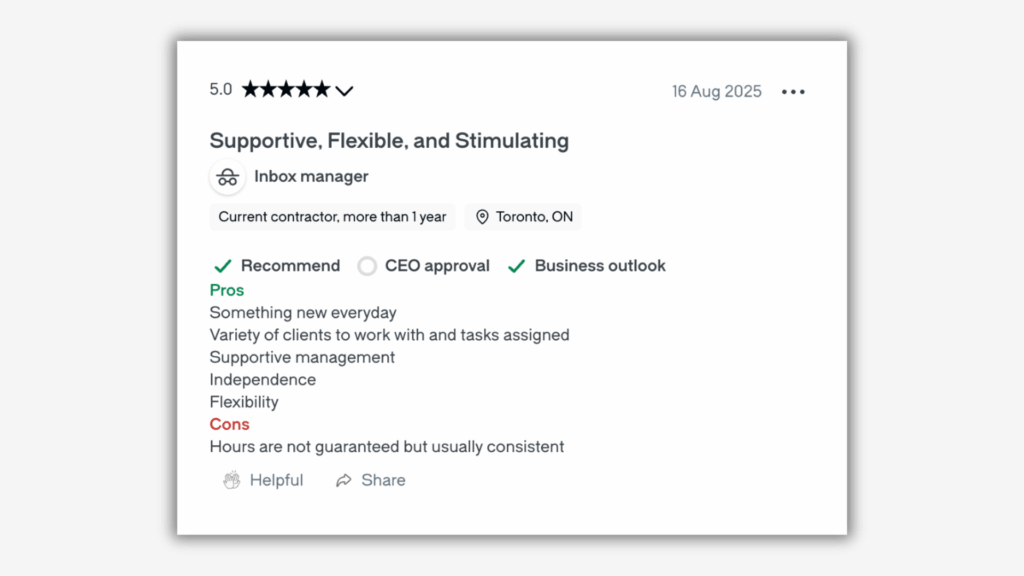Image resolution: width=1024 pixels, height=576 pixels.
Task: Click the location pin icon near Toronto, ON
Action: (x=482, y=217)
